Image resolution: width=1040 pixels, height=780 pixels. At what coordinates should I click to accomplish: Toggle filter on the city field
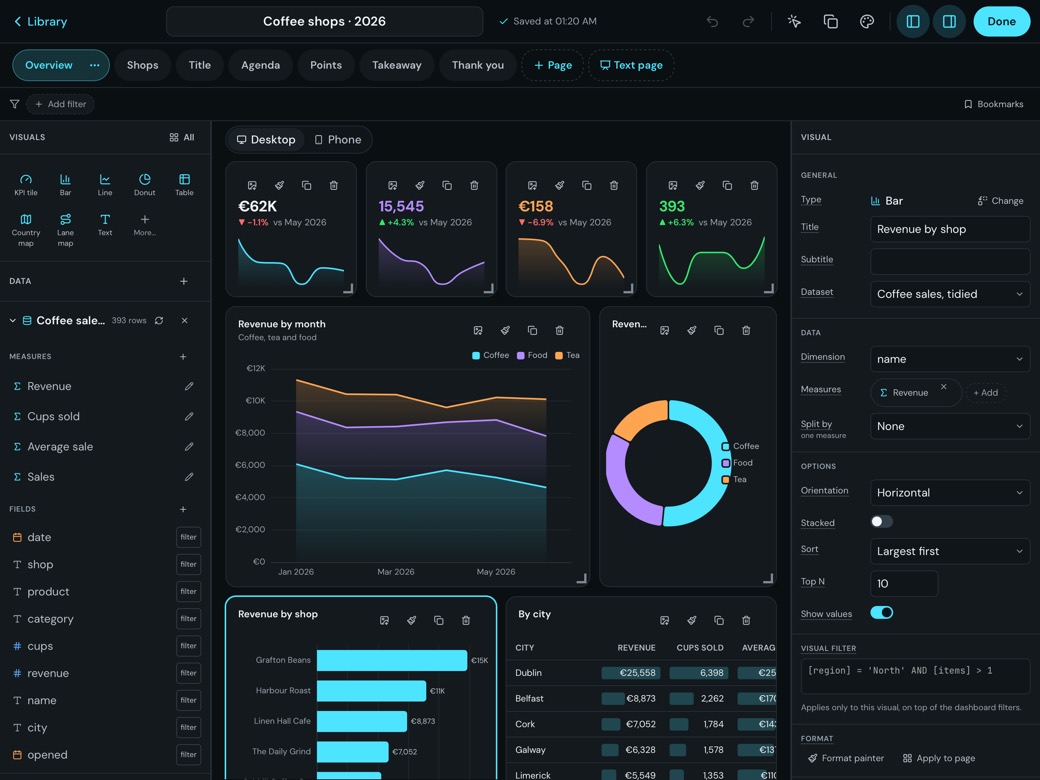188,728
